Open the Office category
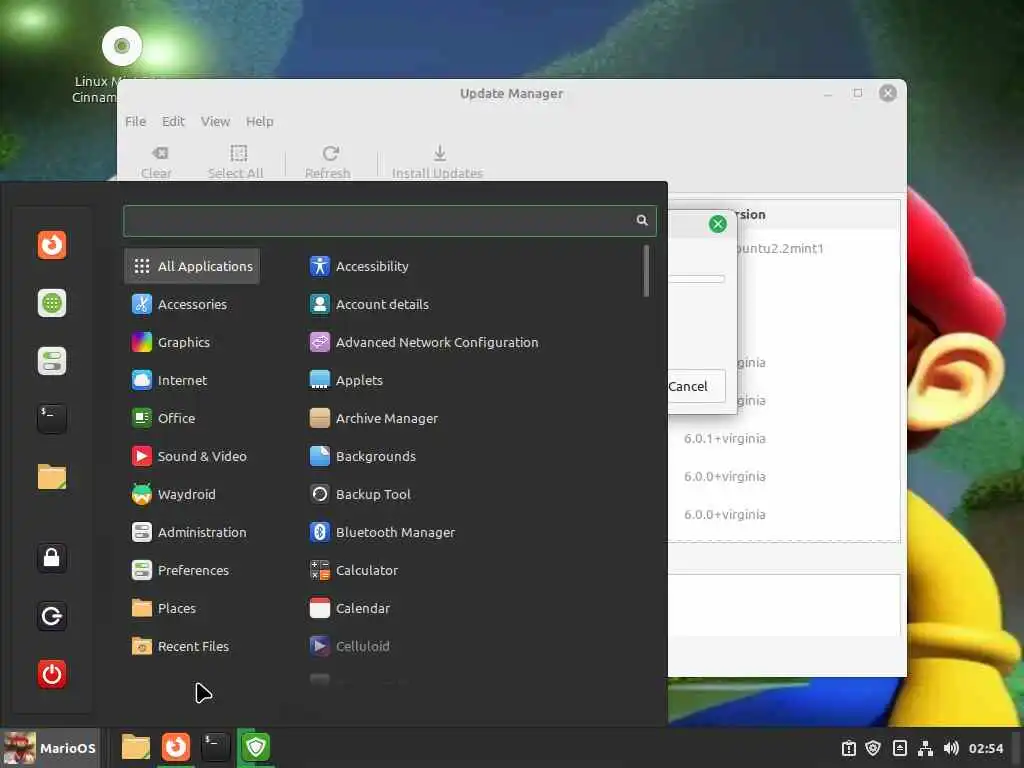Image resolution: width=1024 pixels, height=768 pixels. pos(164,418)
